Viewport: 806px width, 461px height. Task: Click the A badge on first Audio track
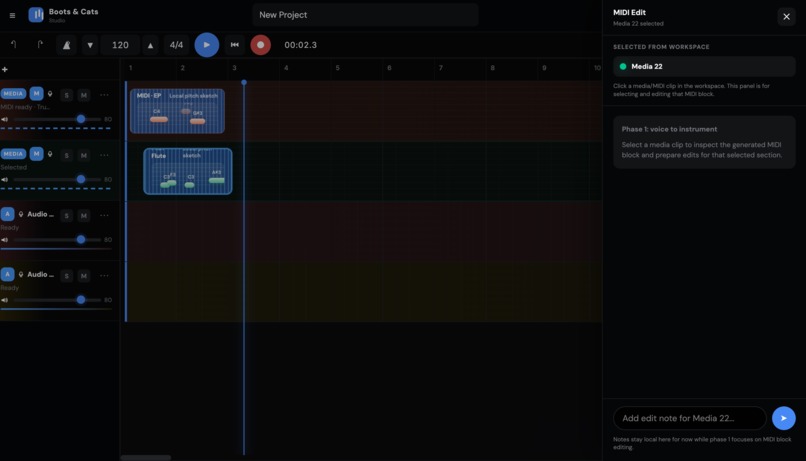7,214
